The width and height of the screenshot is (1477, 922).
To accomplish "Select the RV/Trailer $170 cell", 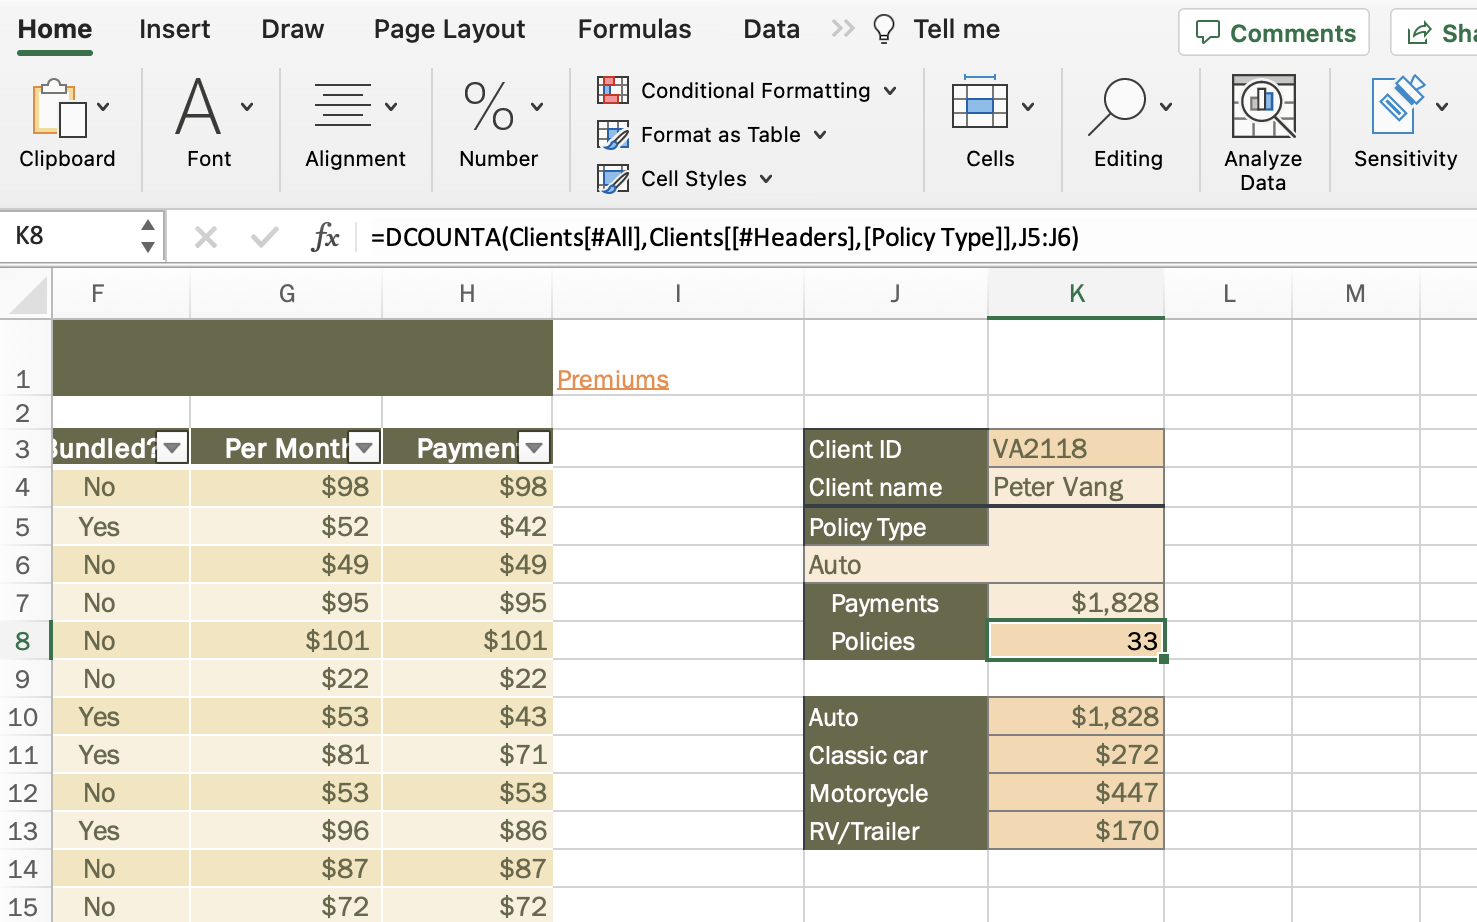I will 1076,831.
